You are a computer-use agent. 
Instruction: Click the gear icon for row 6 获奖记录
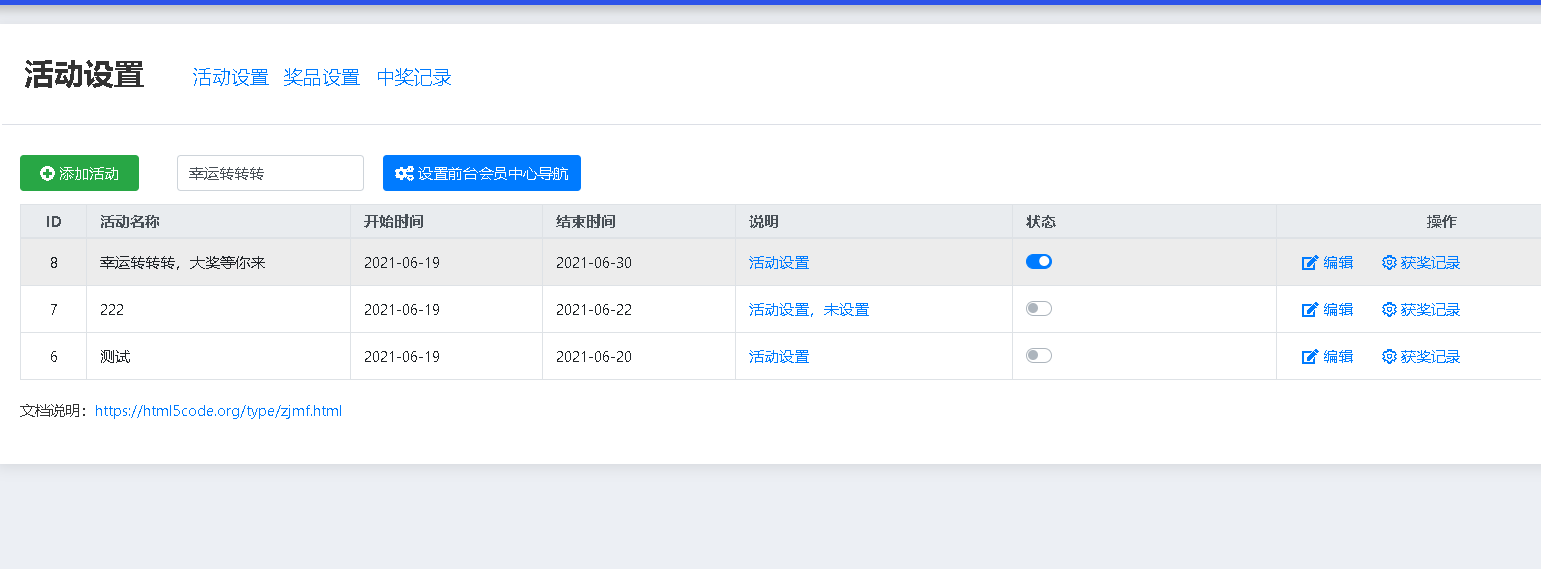(x=1389, y=357)
